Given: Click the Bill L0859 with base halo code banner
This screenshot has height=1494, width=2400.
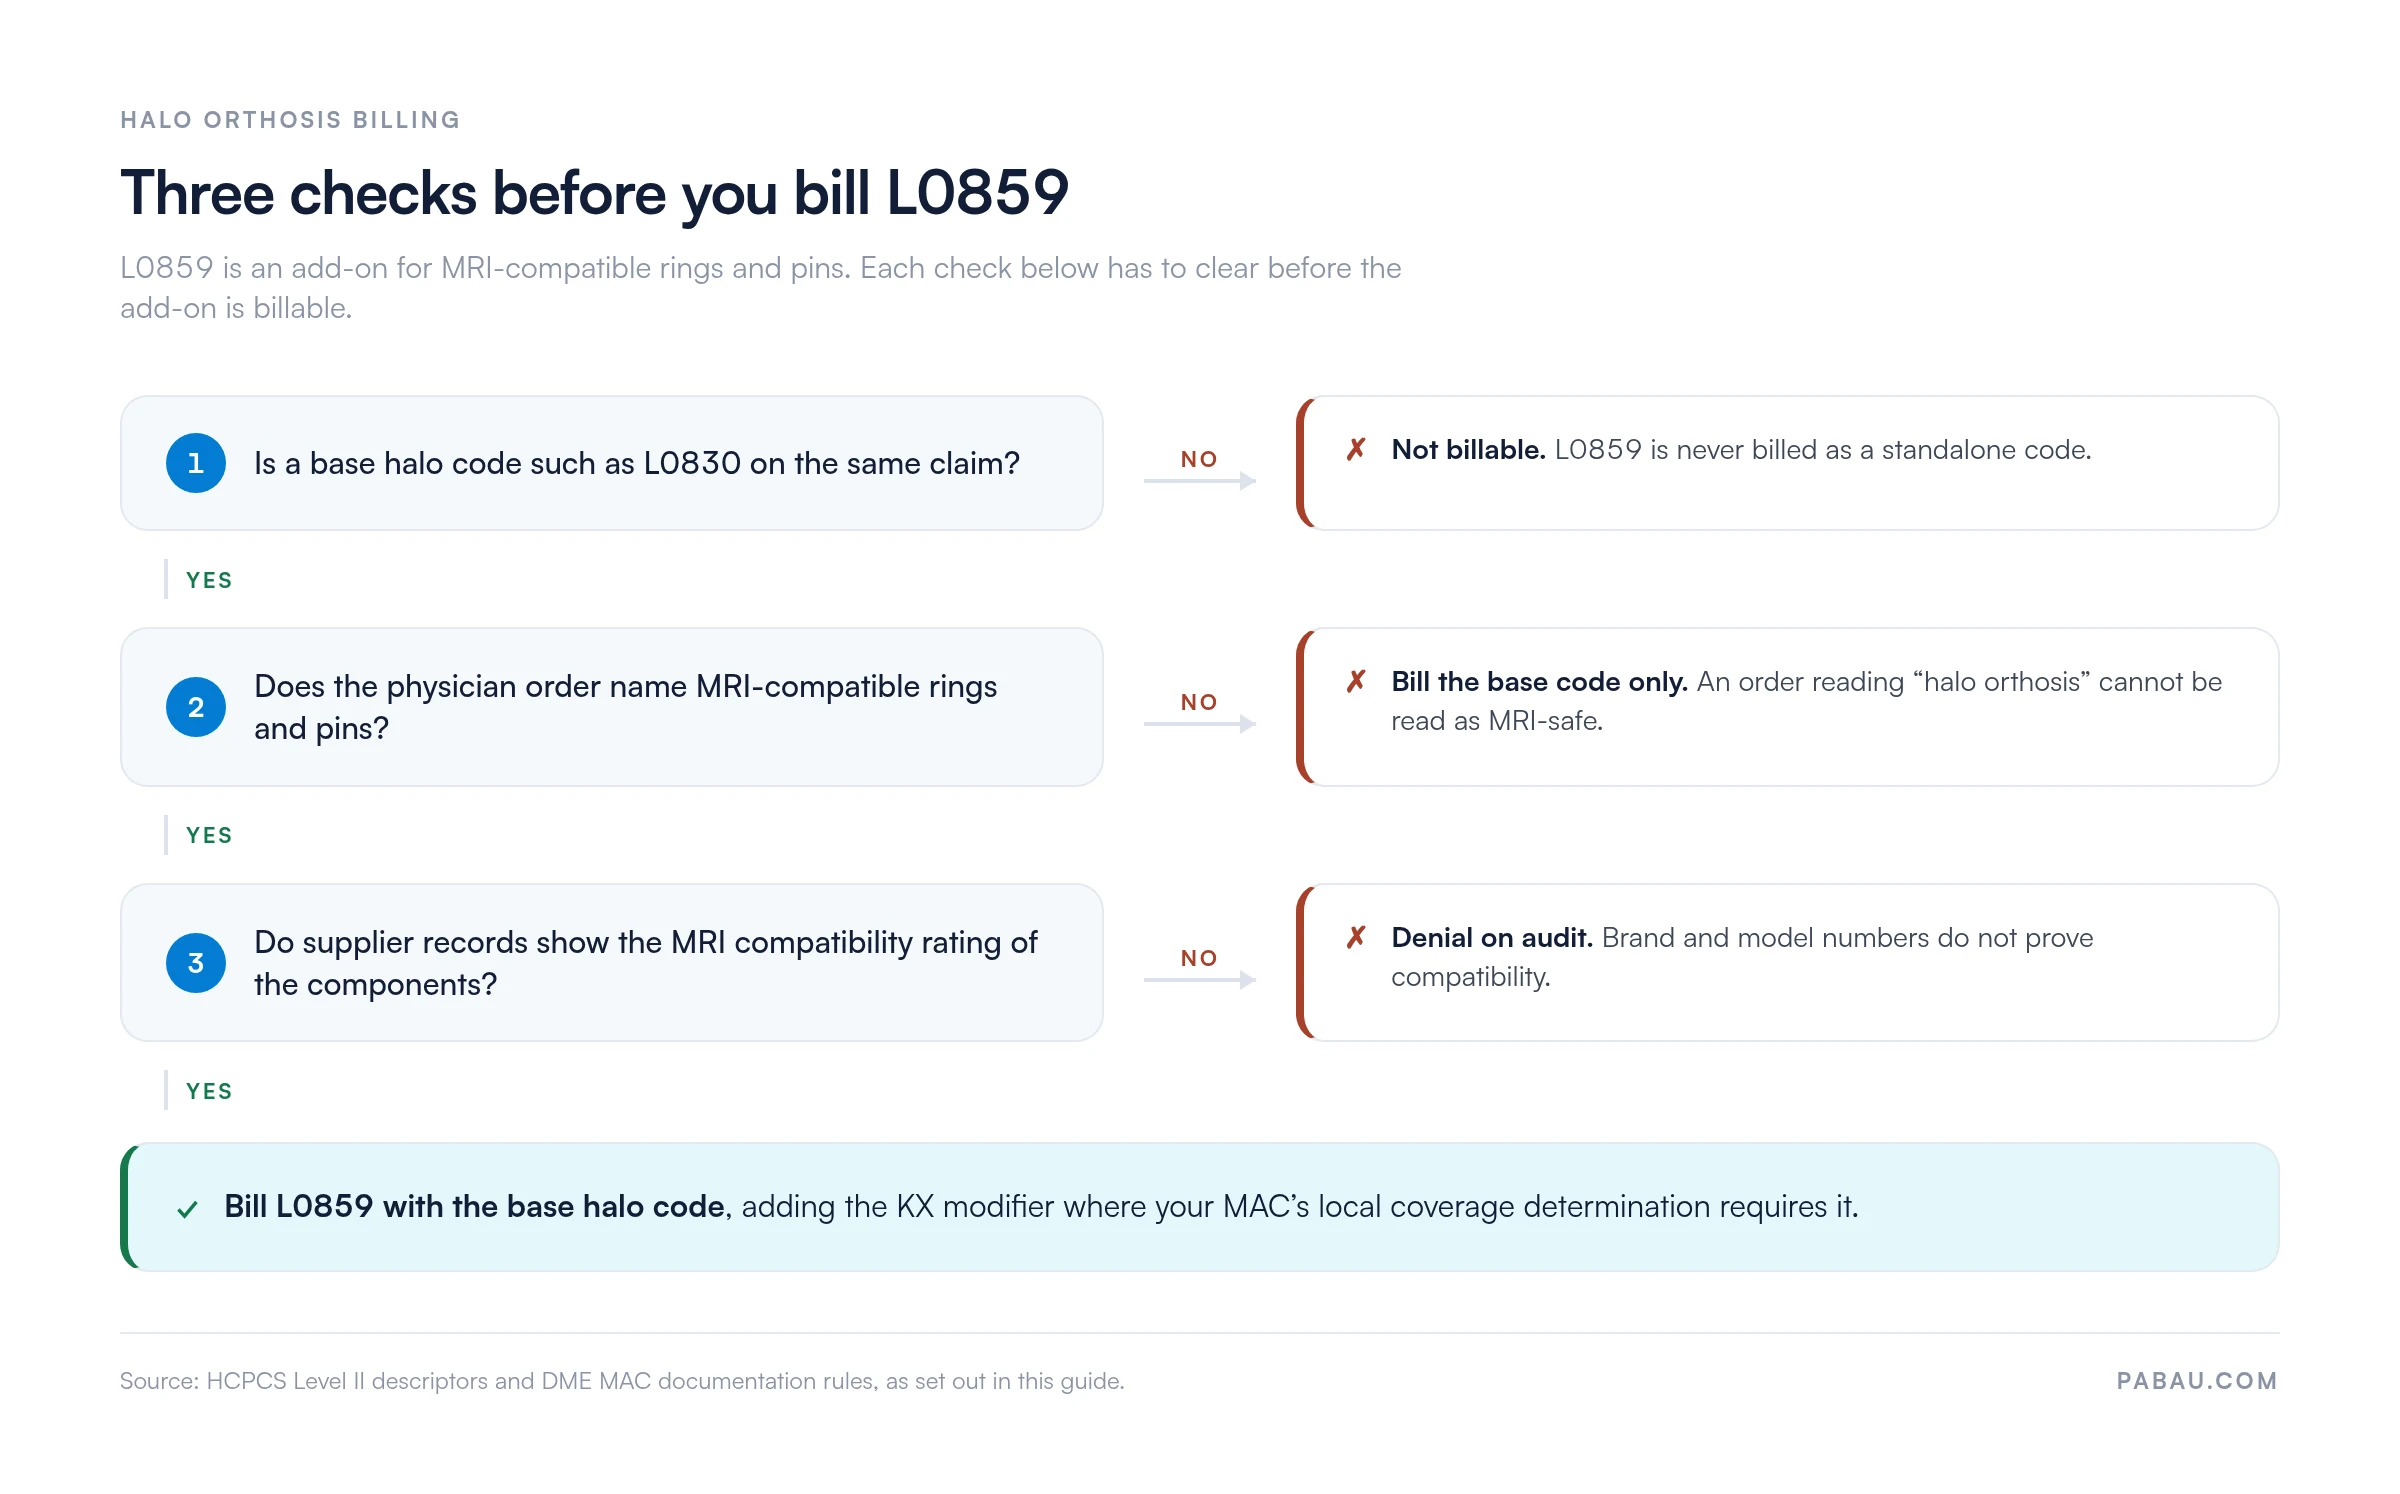Looking at the screenshot, I should 1200,1207.
